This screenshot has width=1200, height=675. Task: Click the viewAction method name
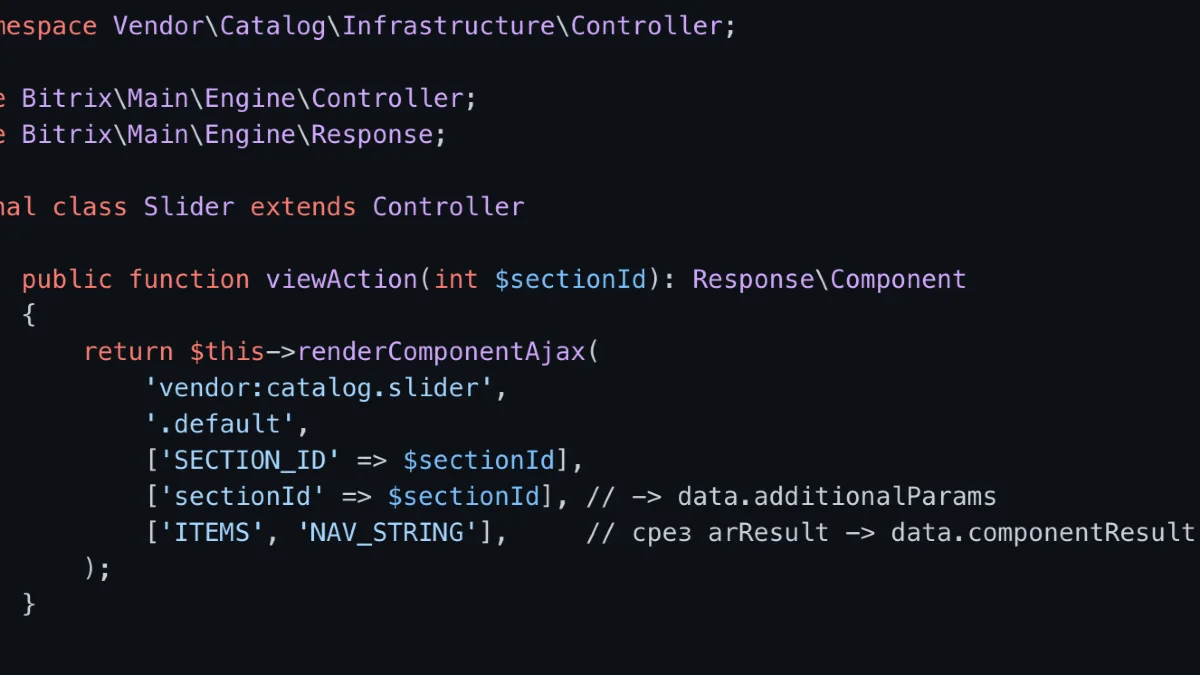341,279
